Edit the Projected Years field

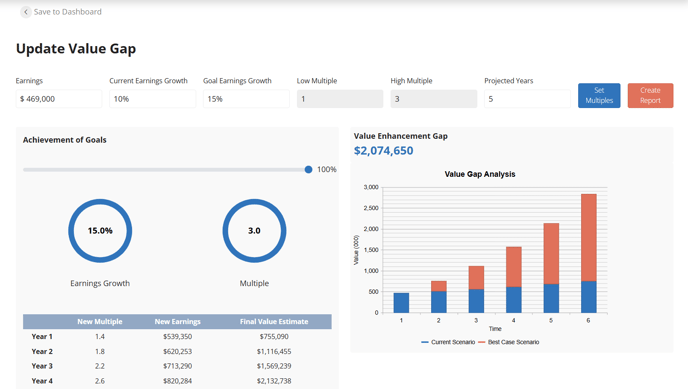click(x=527, y=99)
